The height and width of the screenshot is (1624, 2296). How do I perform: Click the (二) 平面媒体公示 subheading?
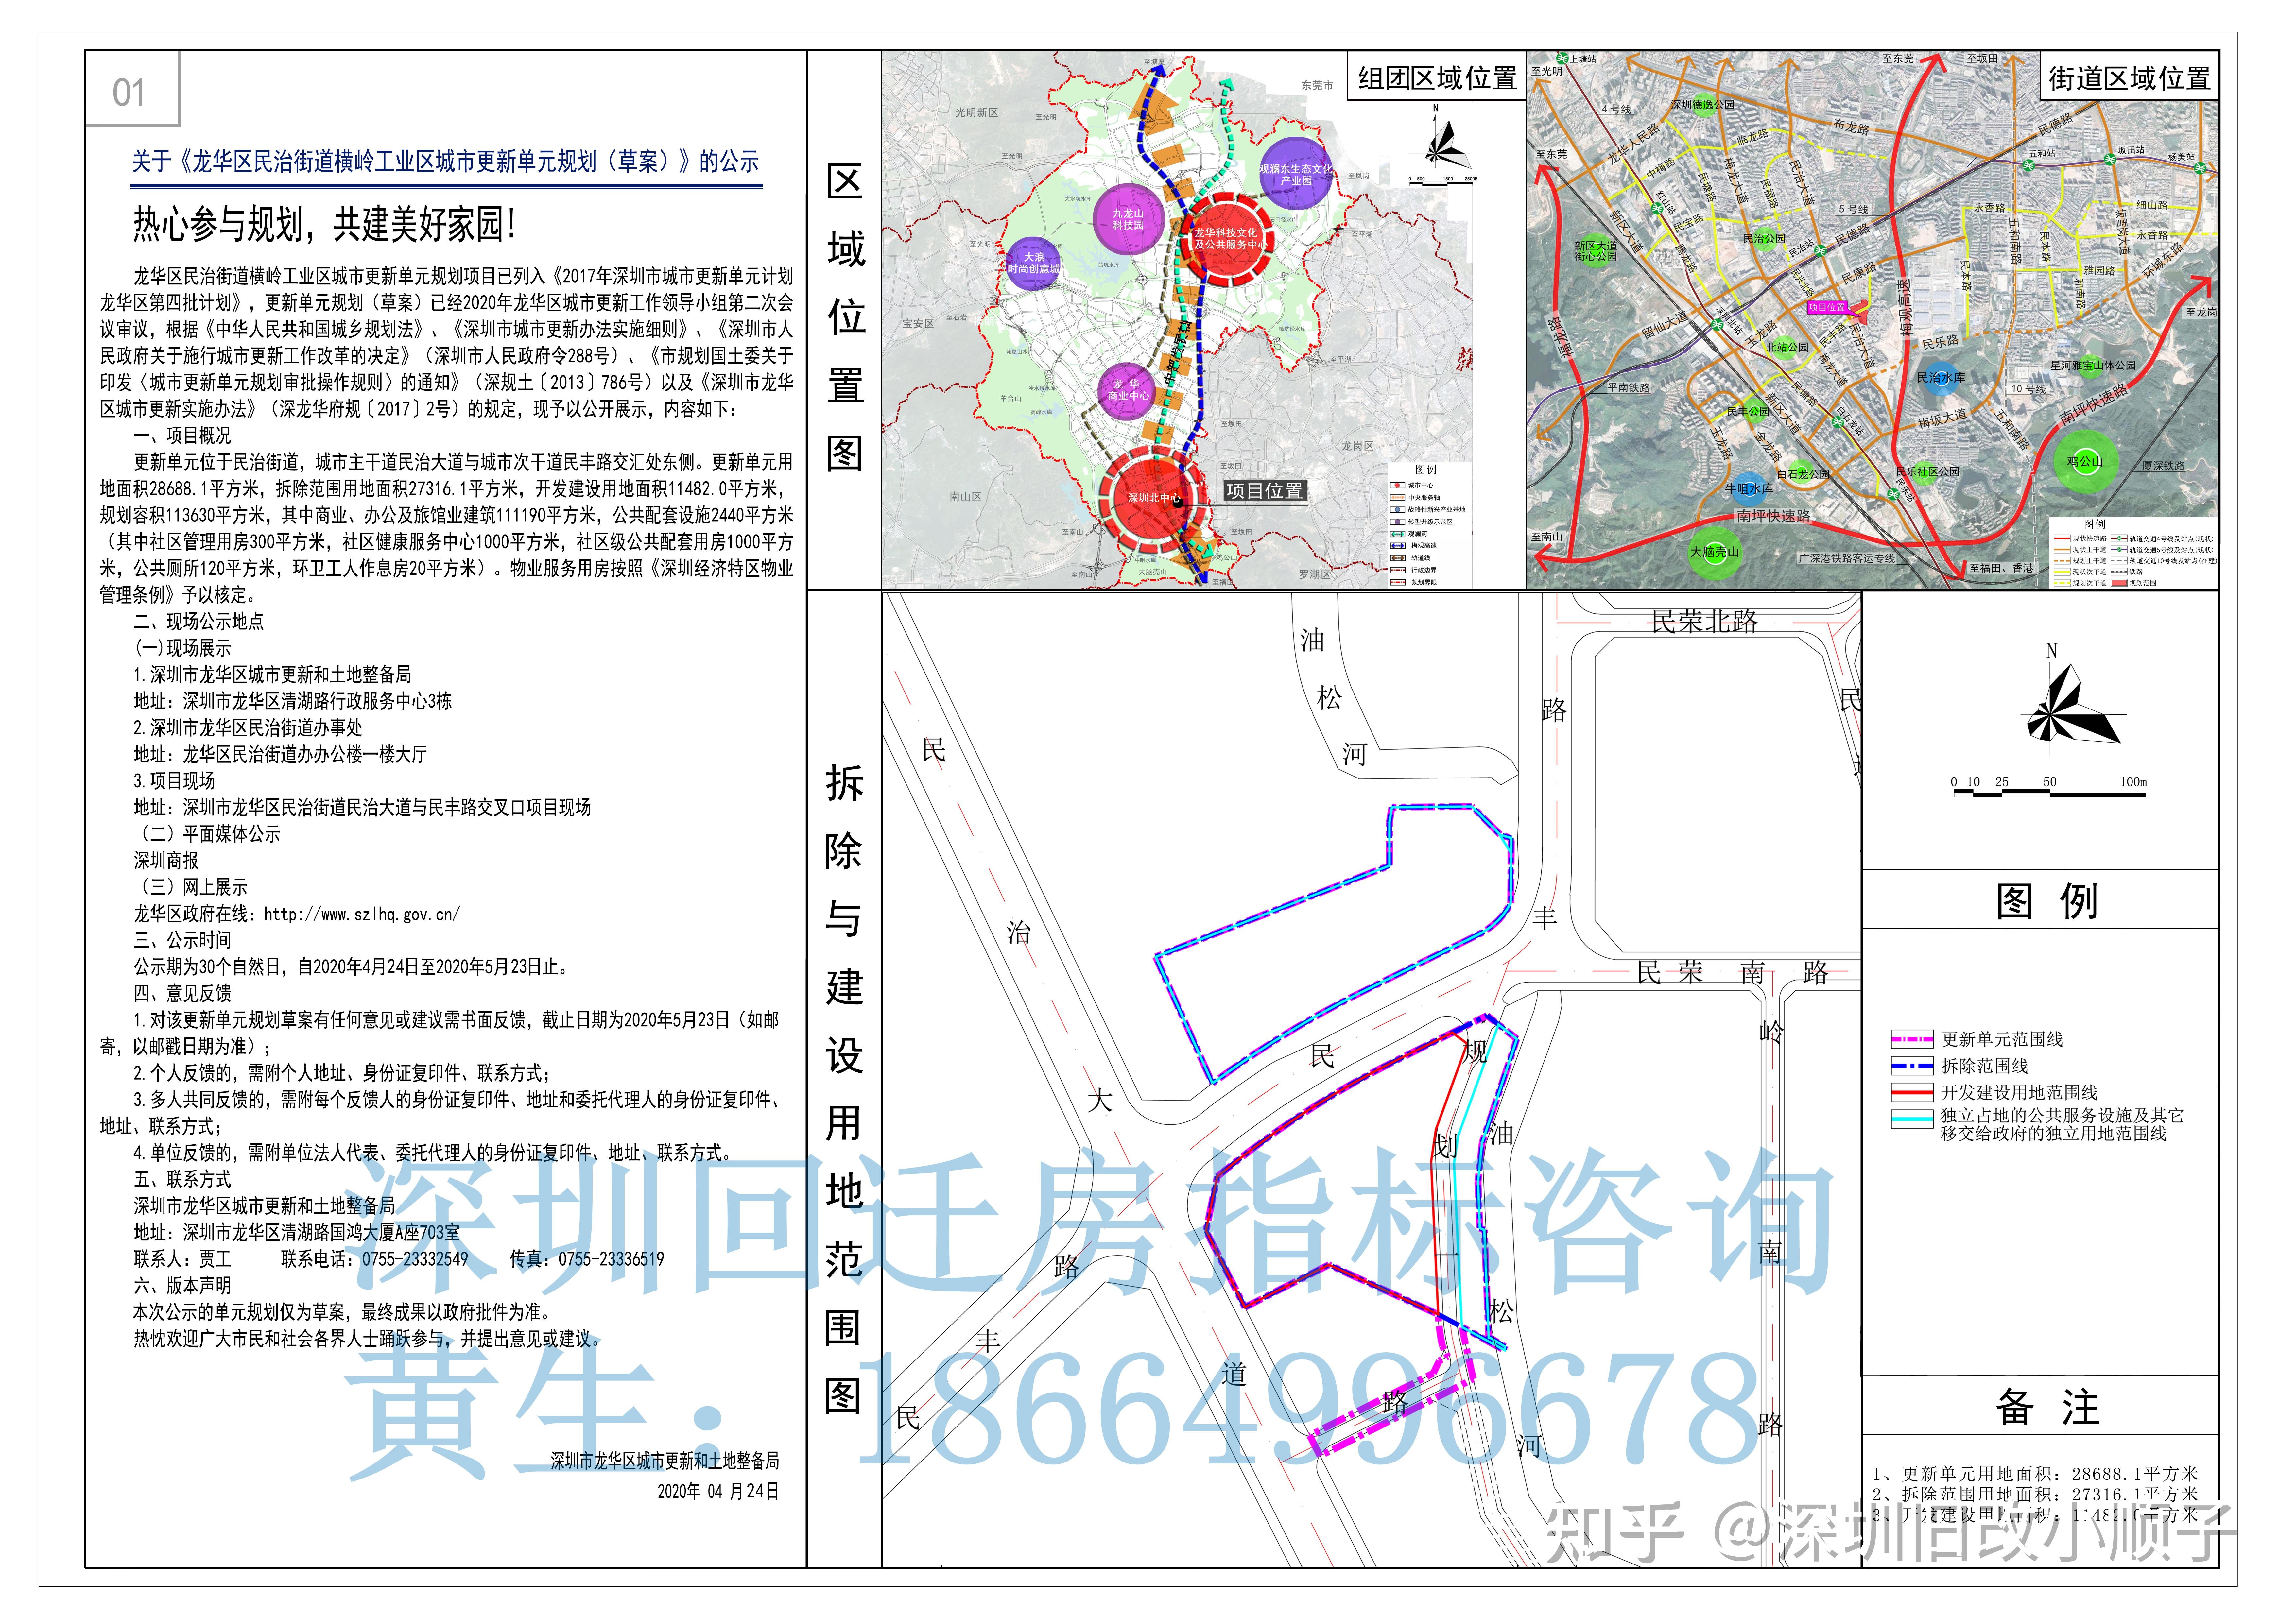click(x=208, y=834)
